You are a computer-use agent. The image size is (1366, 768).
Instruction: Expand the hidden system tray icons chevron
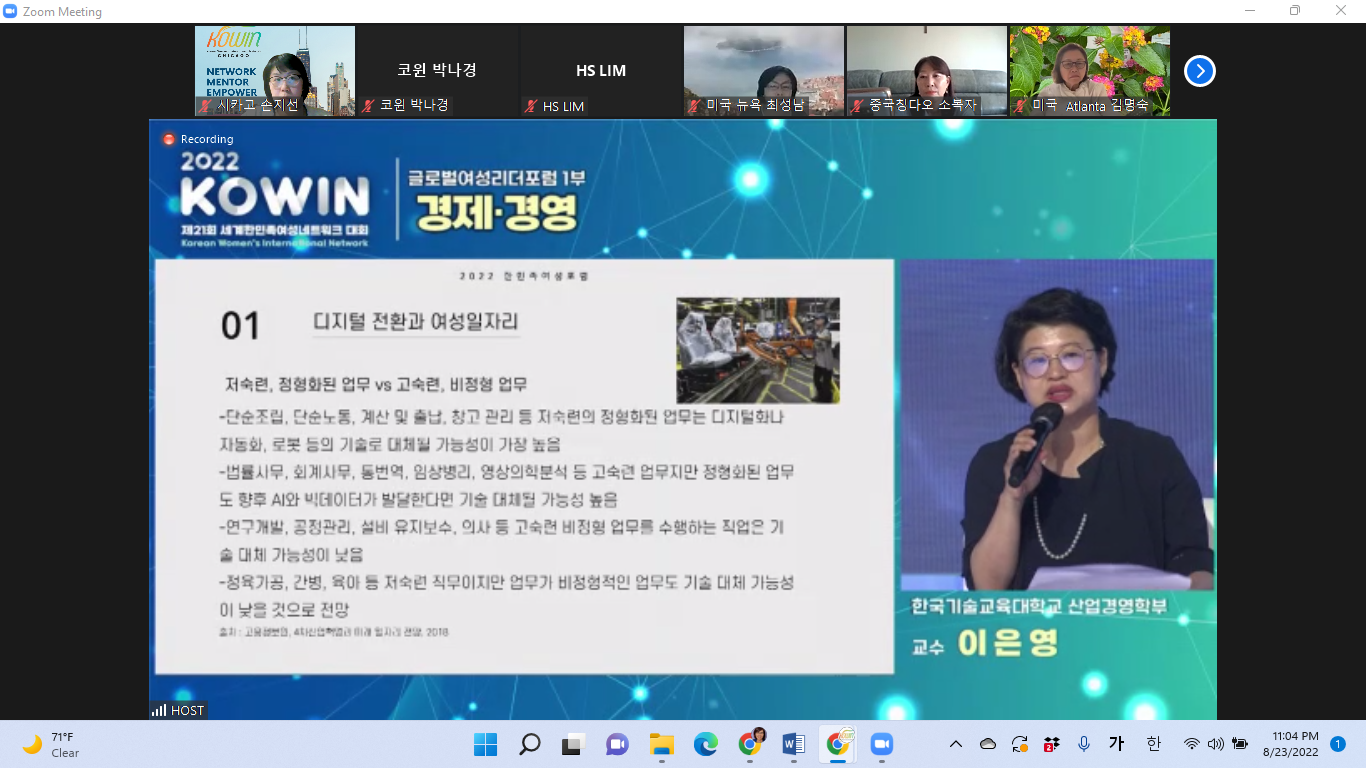tap(956, 744)
